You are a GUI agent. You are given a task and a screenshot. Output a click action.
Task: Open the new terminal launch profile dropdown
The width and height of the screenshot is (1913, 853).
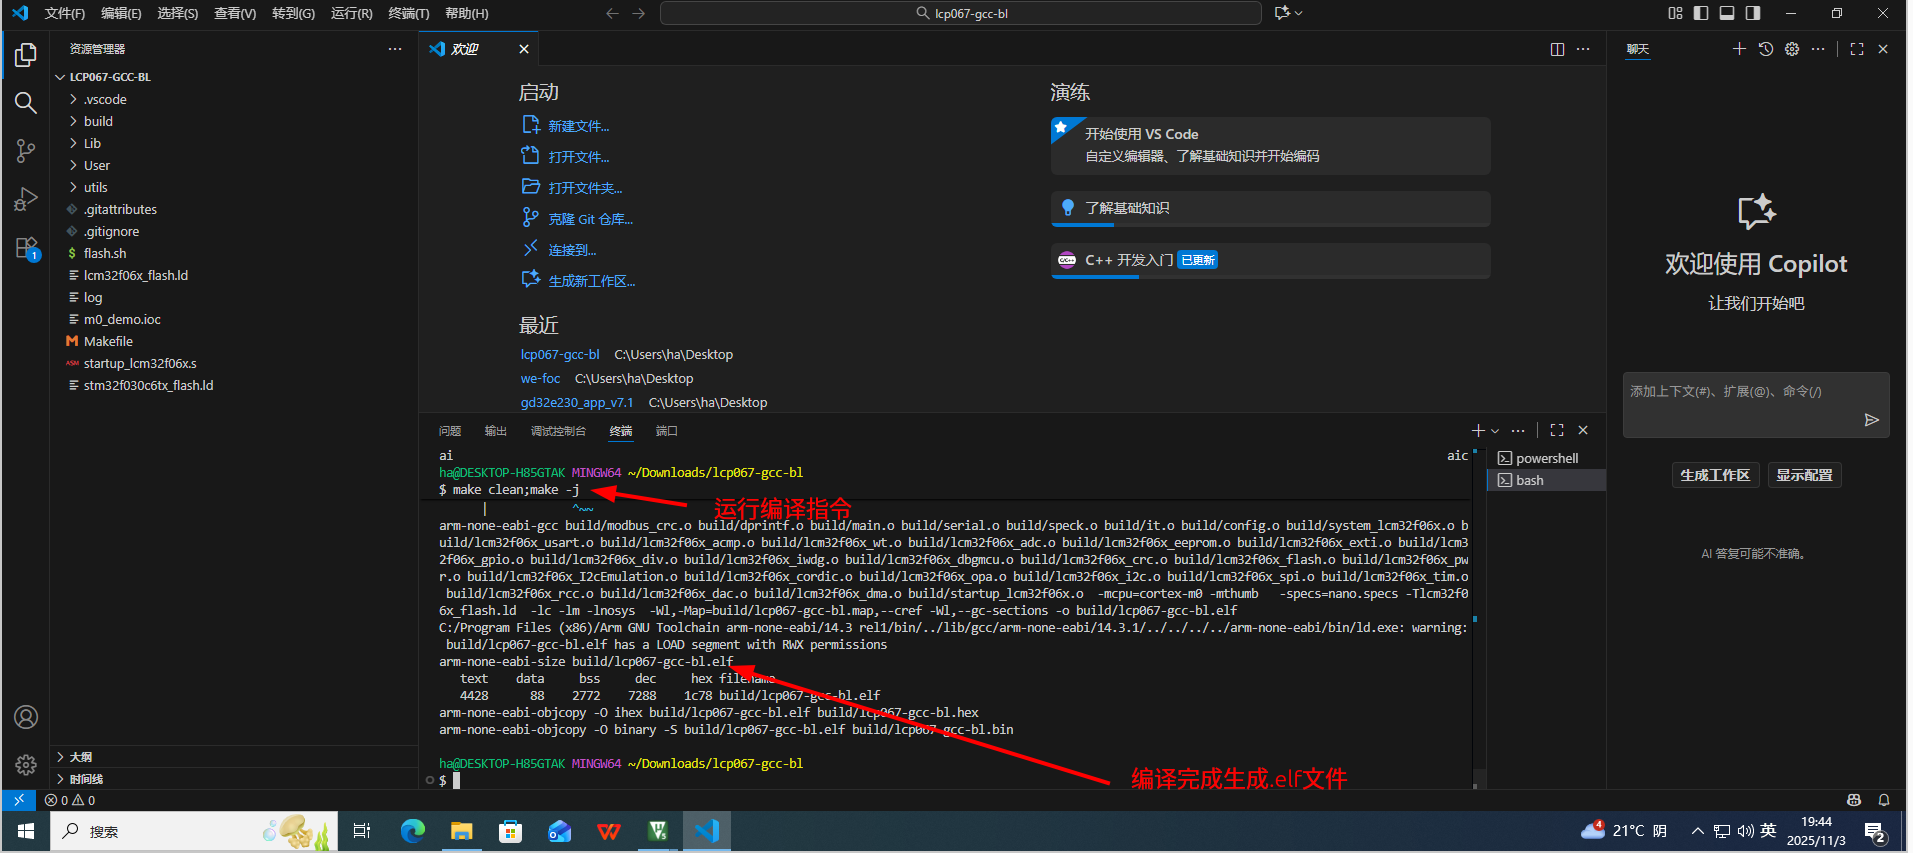(x=1495, y=431)
